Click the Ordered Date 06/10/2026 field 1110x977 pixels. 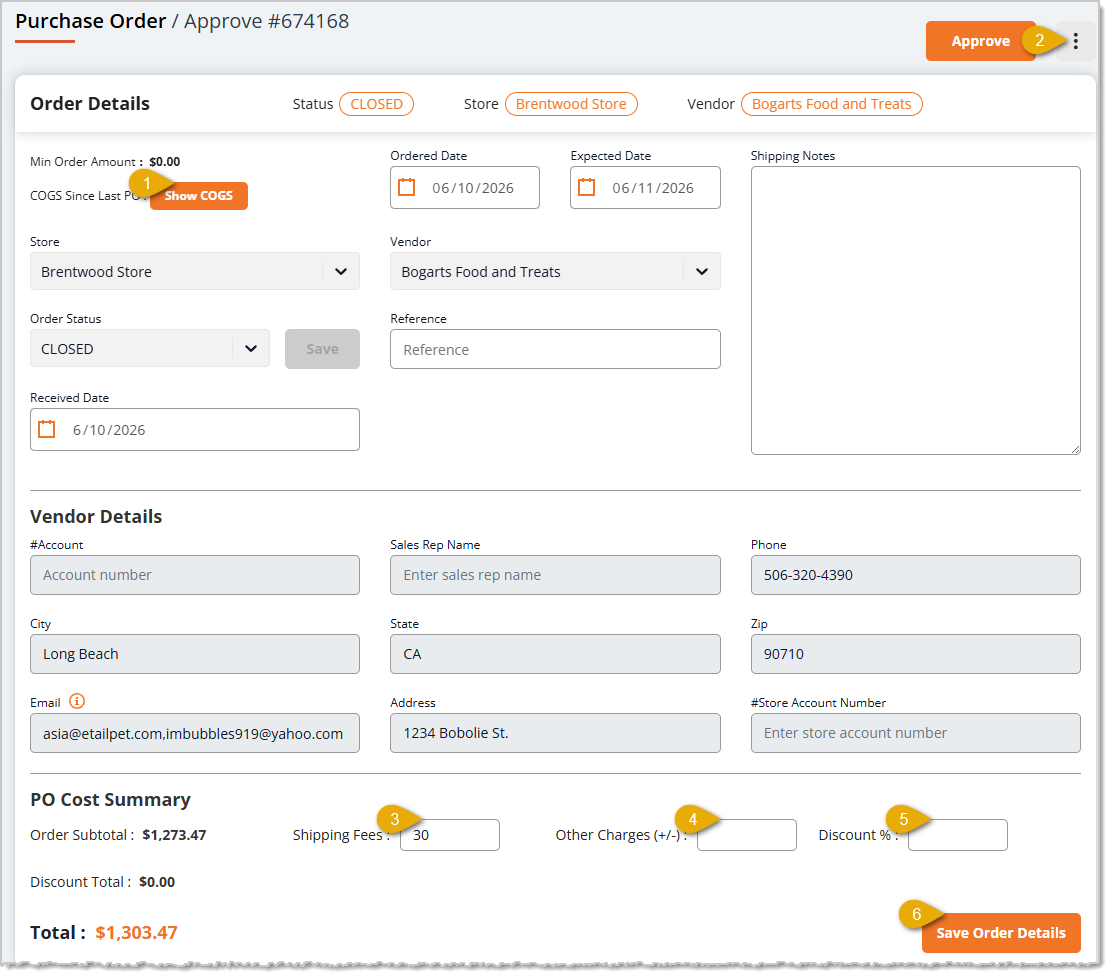coord(465,188)
